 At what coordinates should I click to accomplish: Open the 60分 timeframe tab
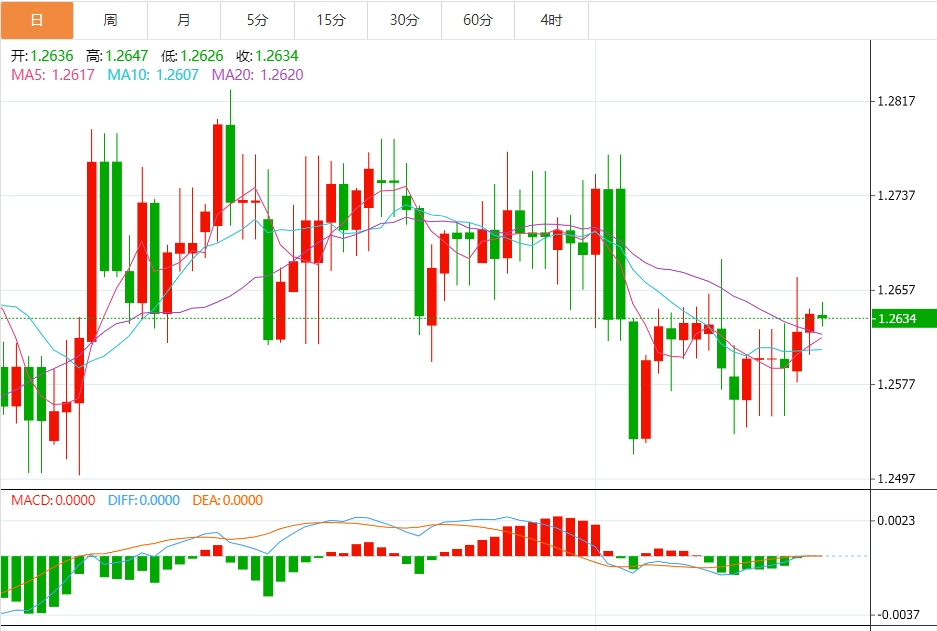[478, 20]
